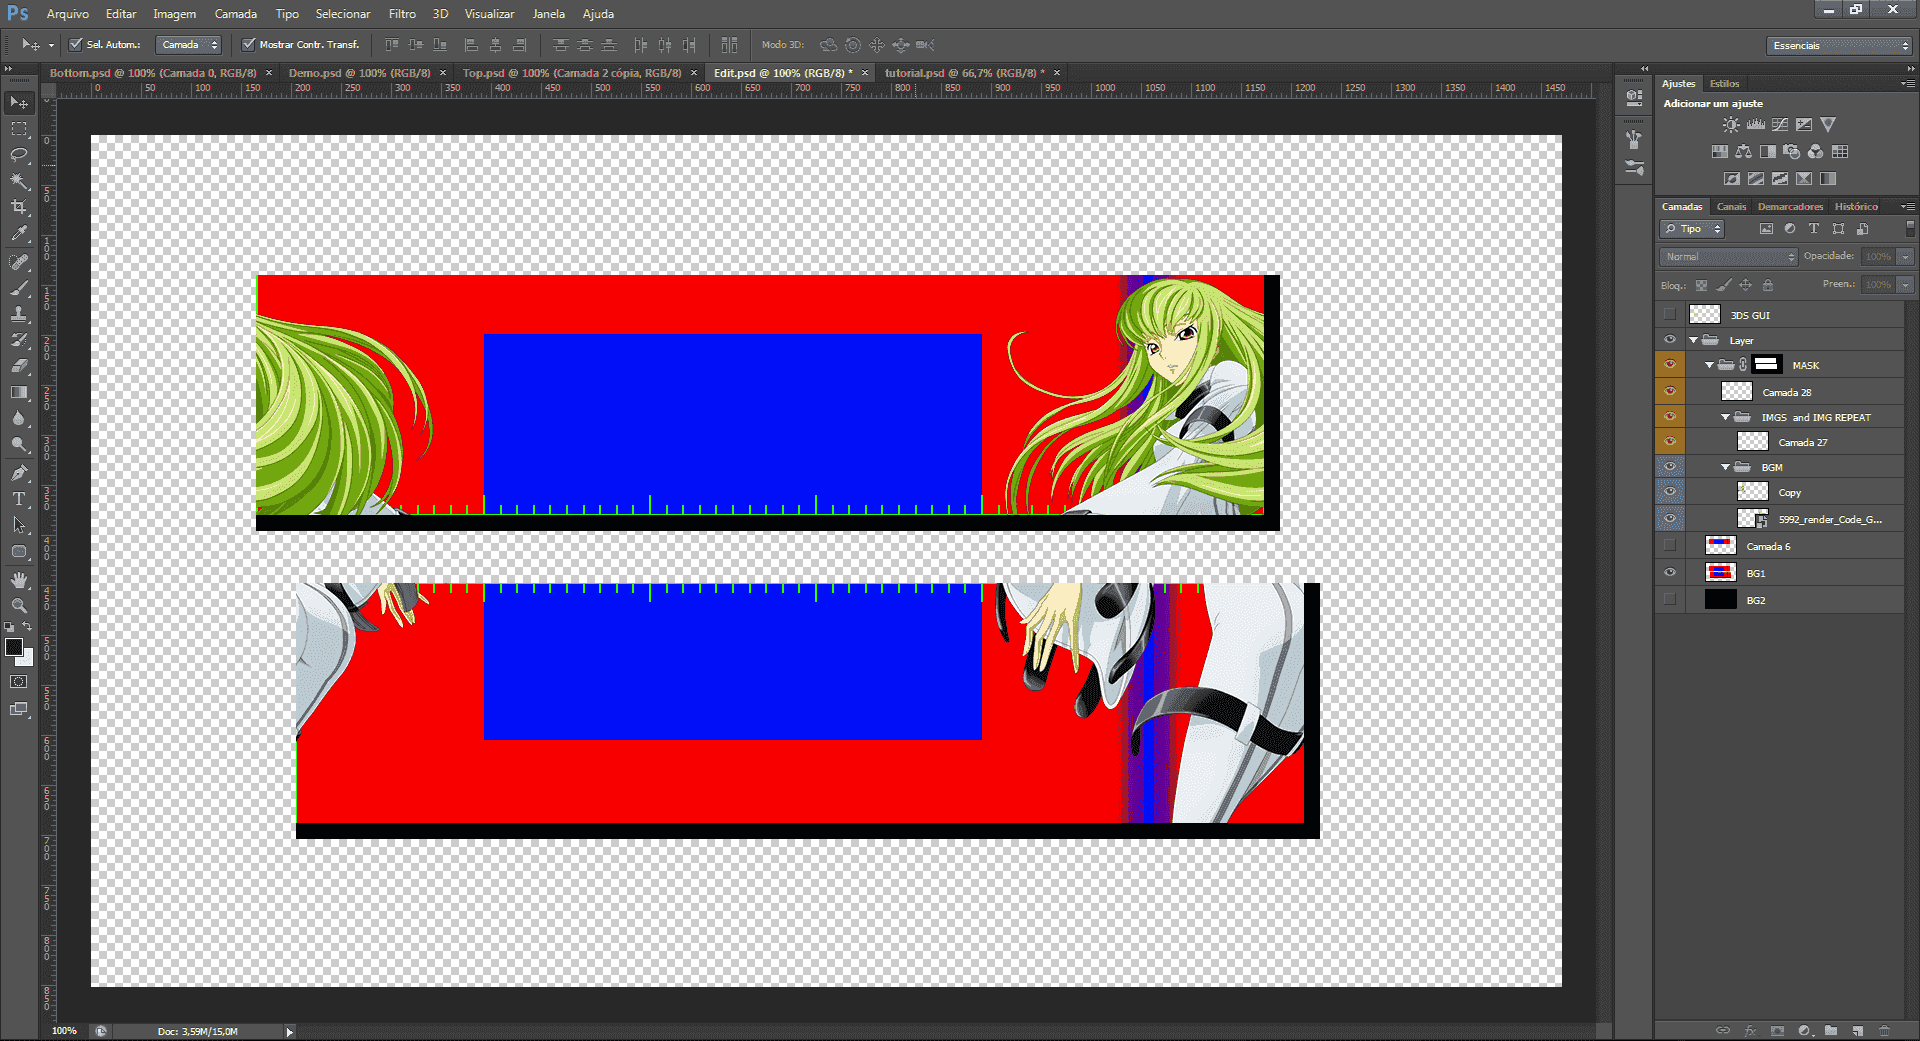Image resolution: width=1920 pixels, height=1041 pixels.
Task: Show the BG2 layer
Action: [x=1670, y=600]
